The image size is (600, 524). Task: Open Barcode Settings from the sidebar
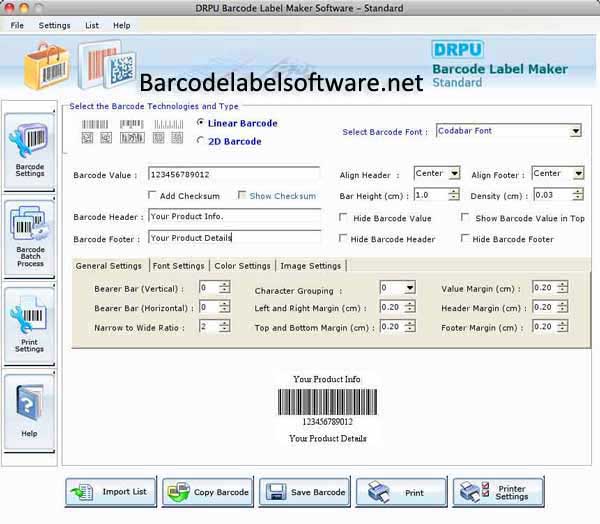30,146
